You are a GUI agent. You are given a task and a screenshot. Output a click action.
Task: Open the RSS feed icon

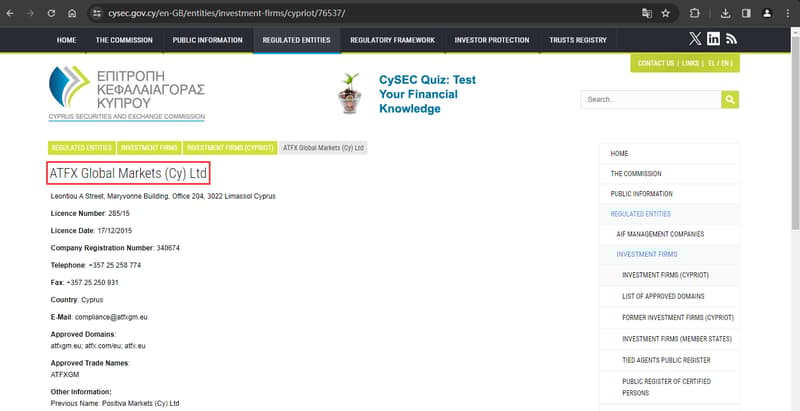[731, 39]
